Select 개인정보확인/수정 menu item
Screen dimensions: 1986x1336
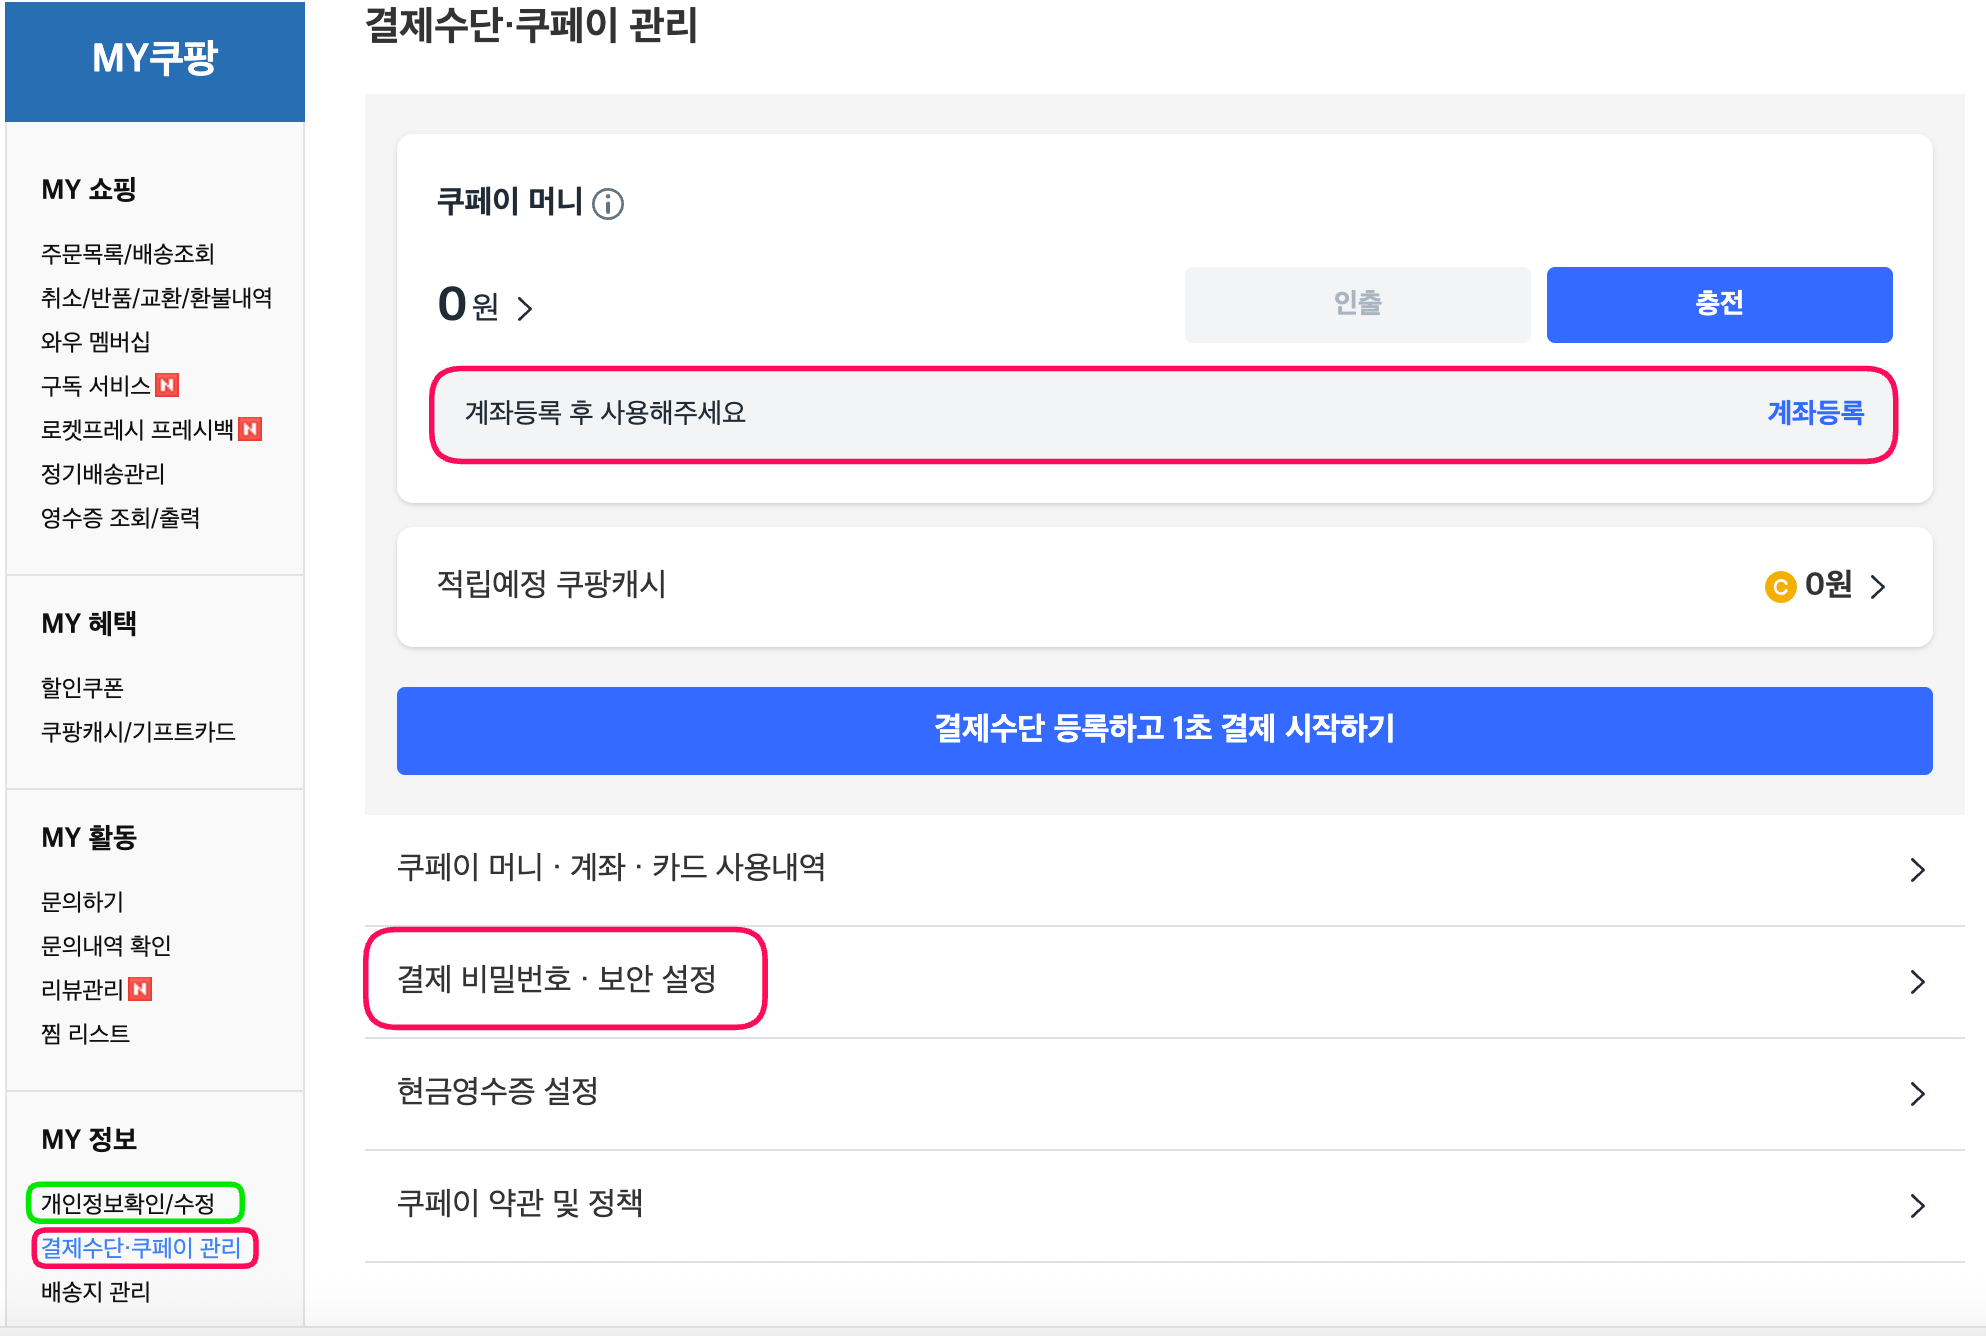click(128, 1203)
